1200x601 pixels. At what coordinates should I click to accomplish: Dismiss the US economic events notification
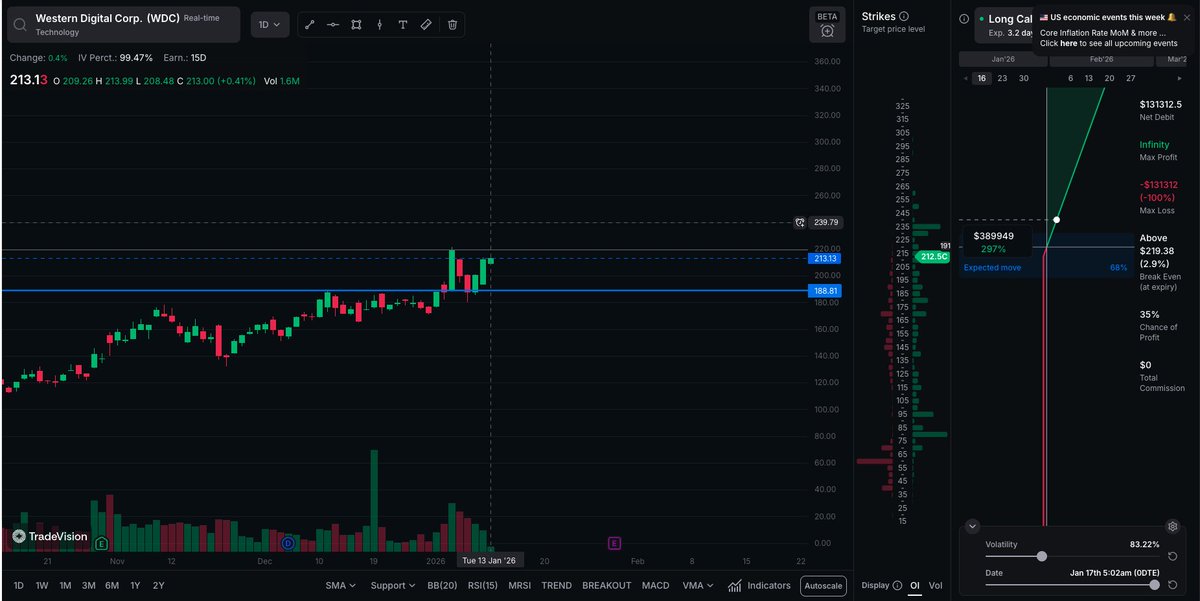1187,17
